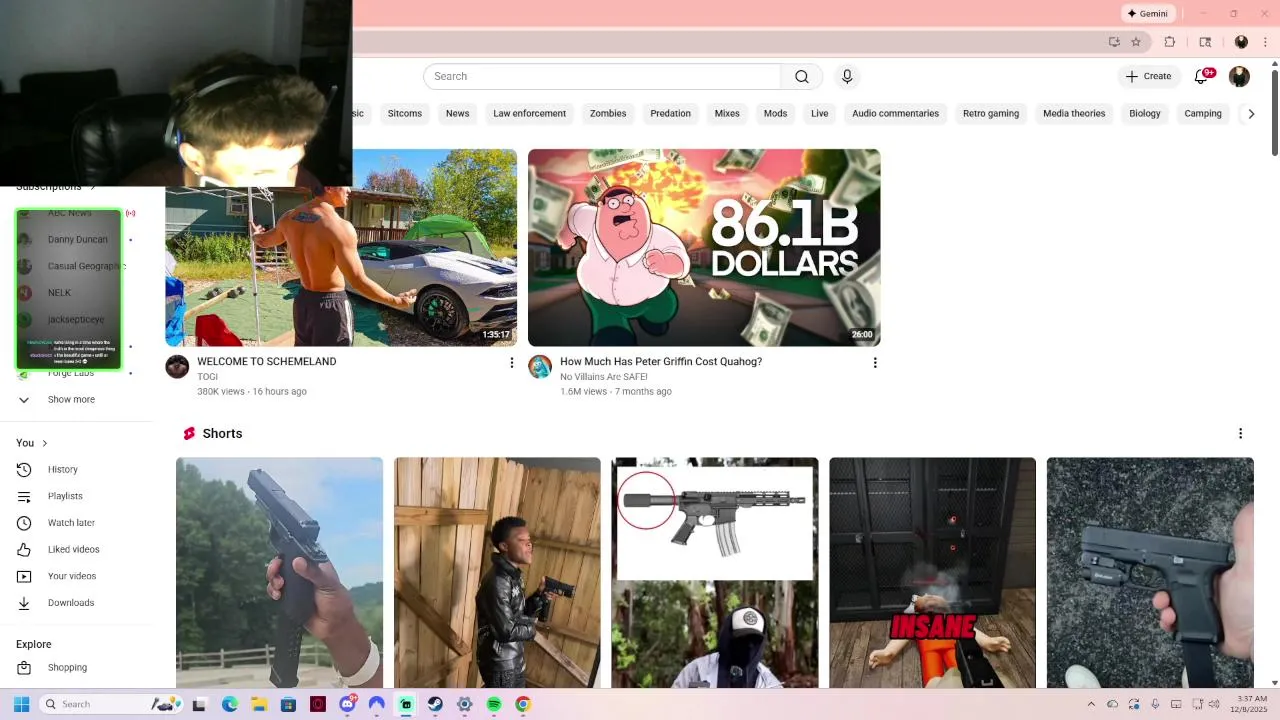The height and width of the screenshot is (720, 1280).
Task: Click the Create button
Action: tap(1147, 76)
